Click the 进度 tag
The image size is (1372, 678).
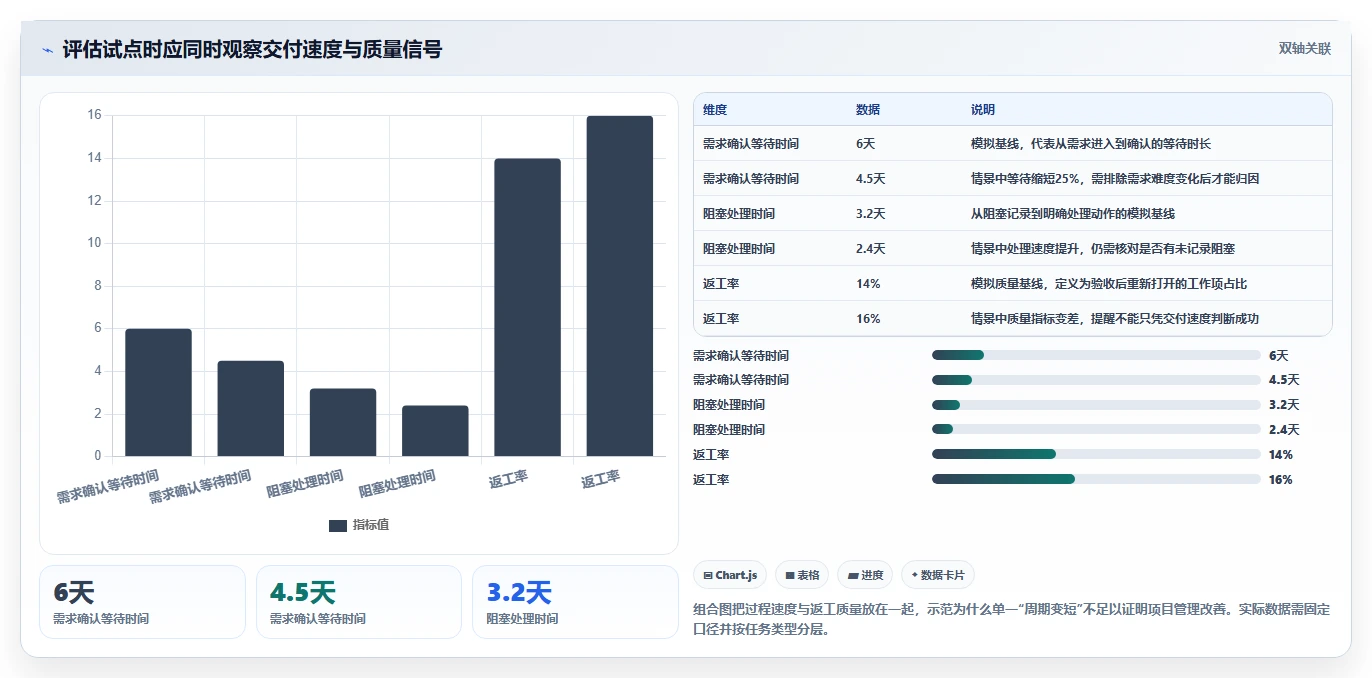(865, 575)
